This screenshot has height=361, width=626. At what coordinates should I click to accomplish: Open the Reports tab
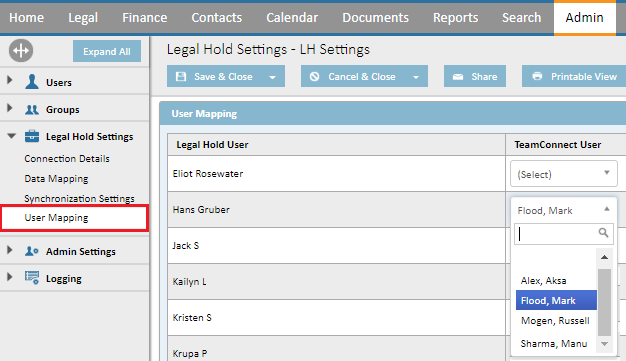point(456,18)
